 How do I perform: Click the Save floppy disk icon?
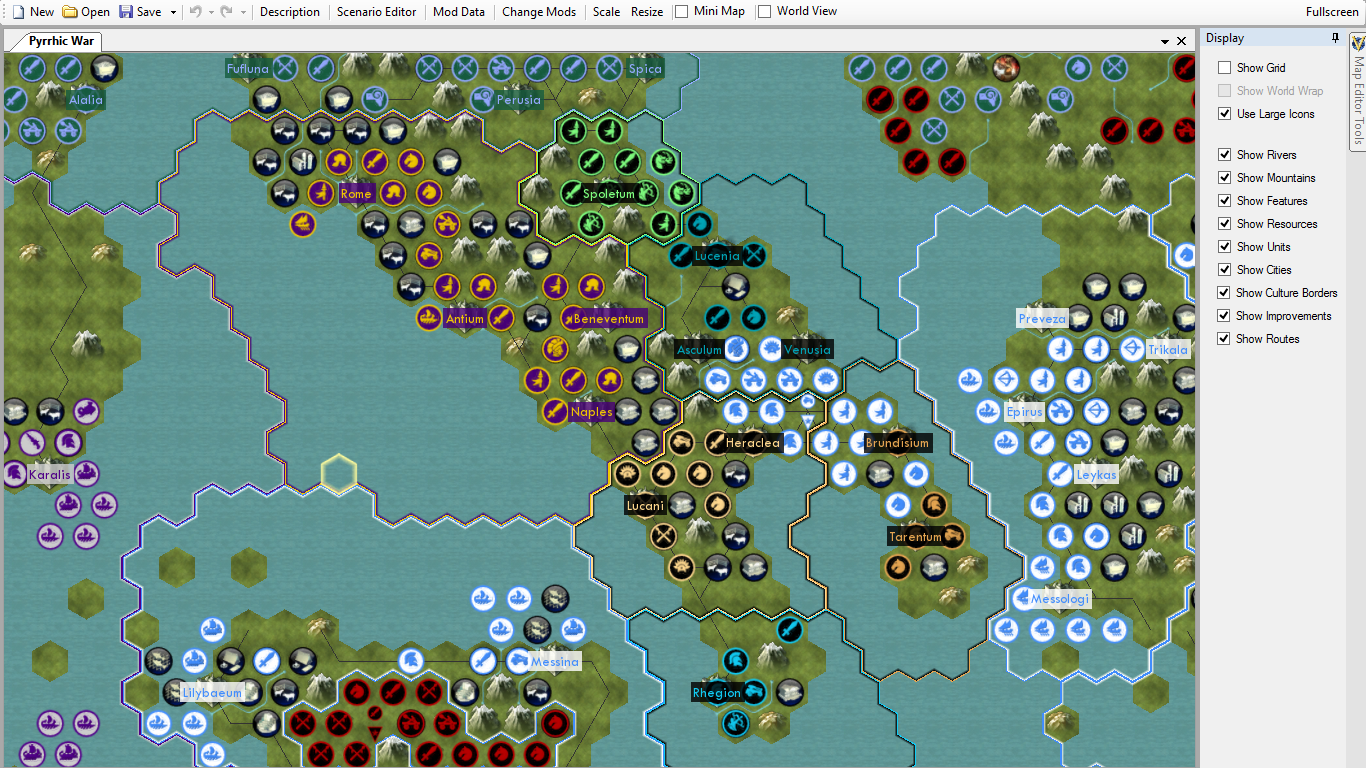(126, 12)
